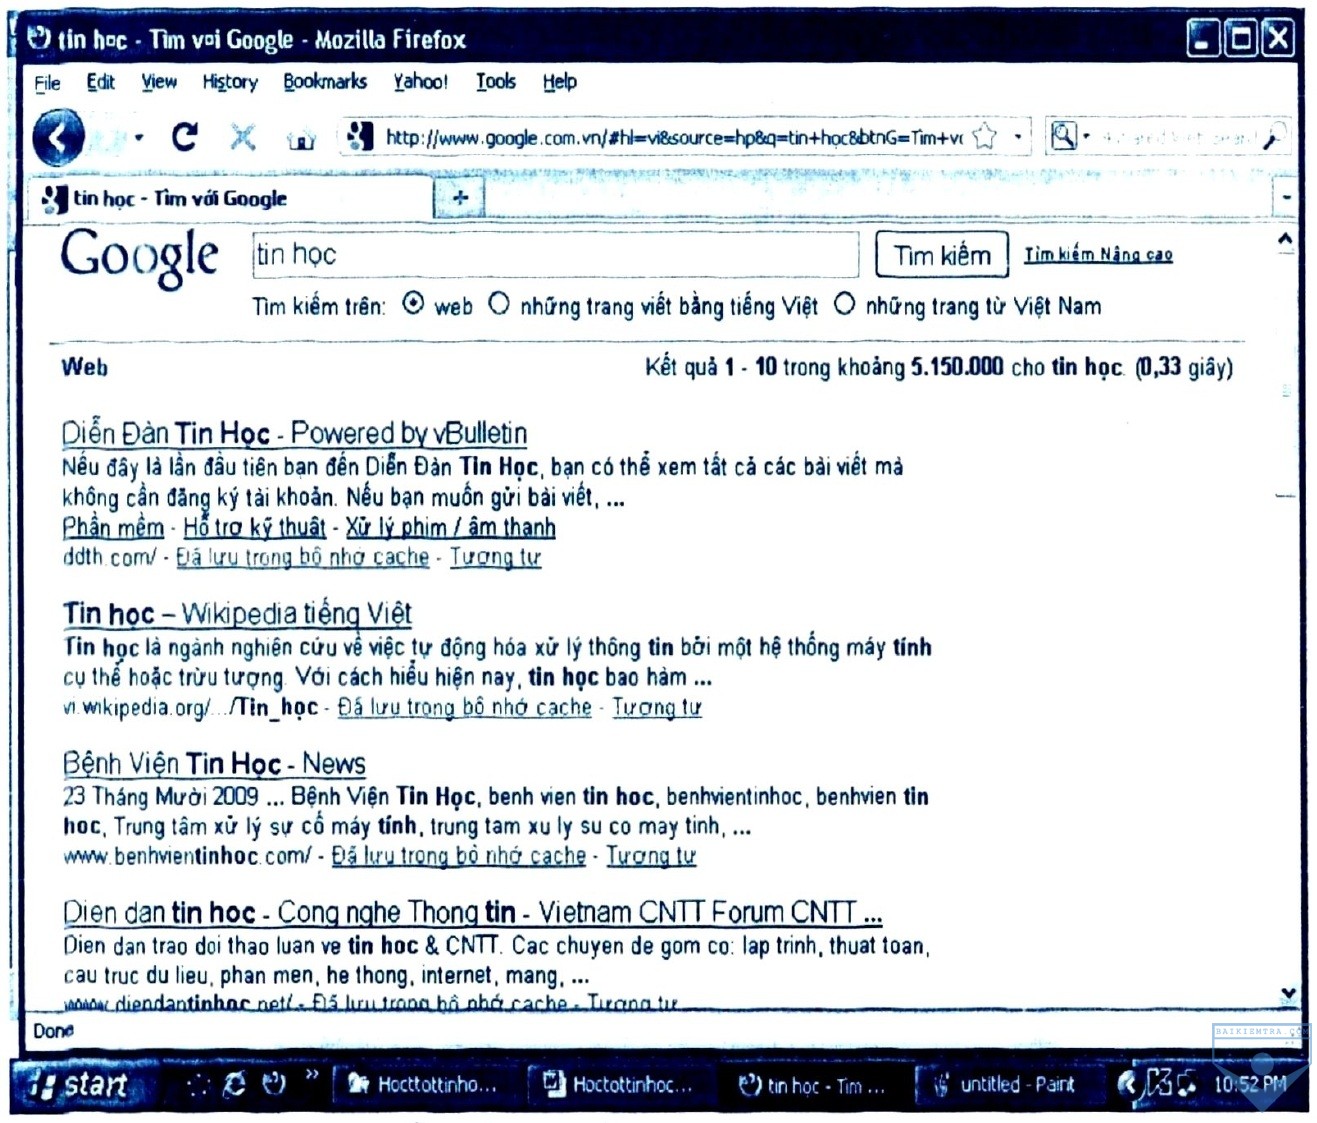Open the History menu
This screenshot has width=1317, height=1123.
click(x=230, y=82)
